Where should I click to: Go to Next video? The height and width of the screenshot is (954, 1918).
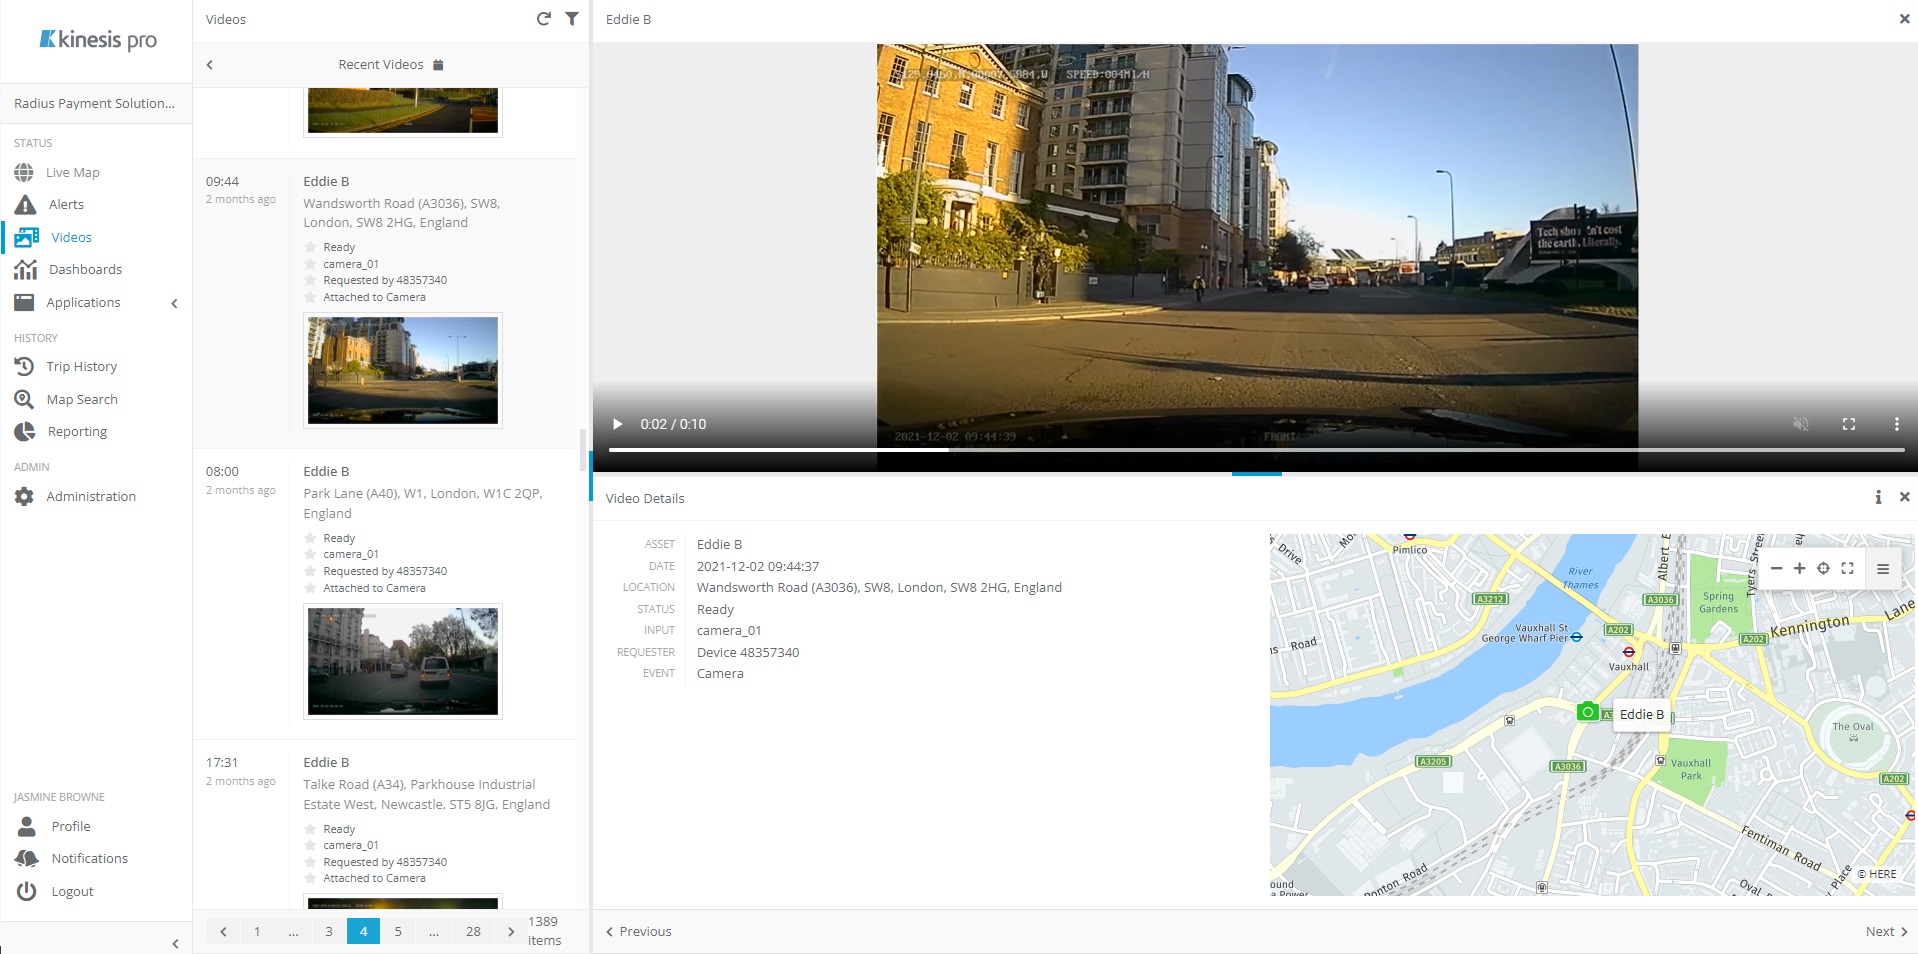[x=1886, y=931]
